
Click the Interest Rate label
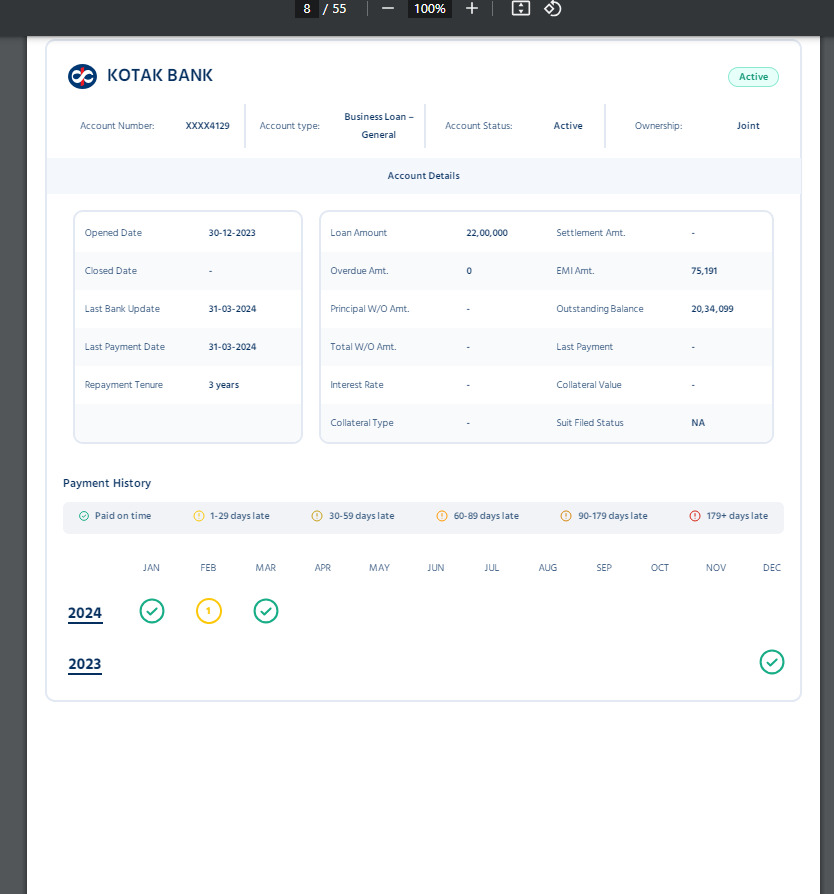pyautogui.click(x=357, y=385)
